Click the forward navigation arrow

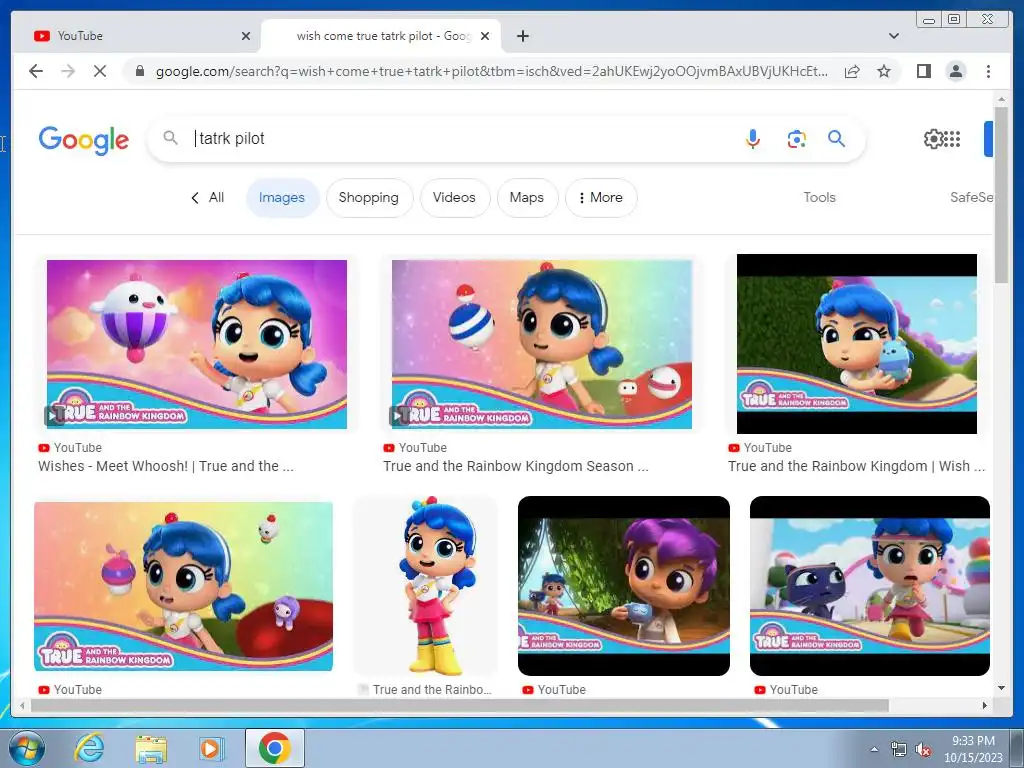coord(68,71)
